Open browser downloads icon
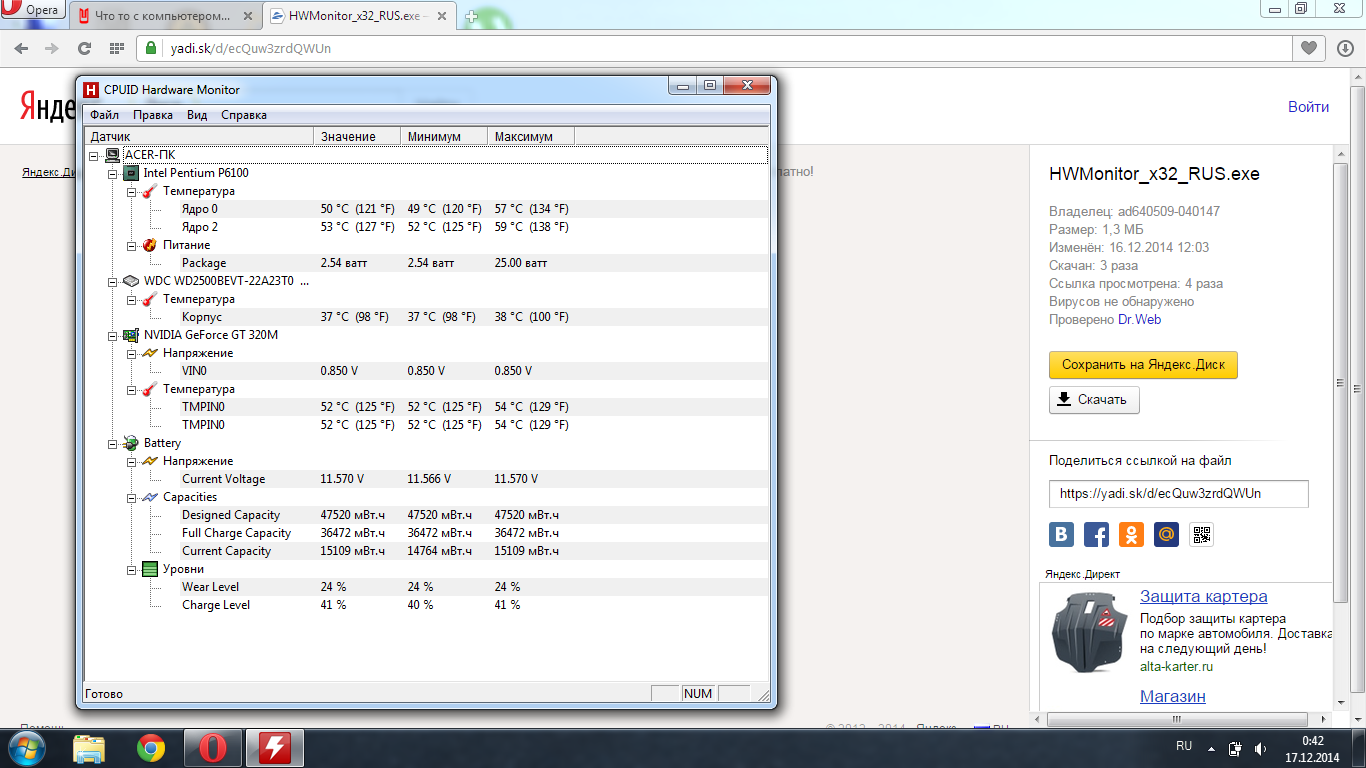The height and width of the screenshot is (768, 1366). point(1345,48)
